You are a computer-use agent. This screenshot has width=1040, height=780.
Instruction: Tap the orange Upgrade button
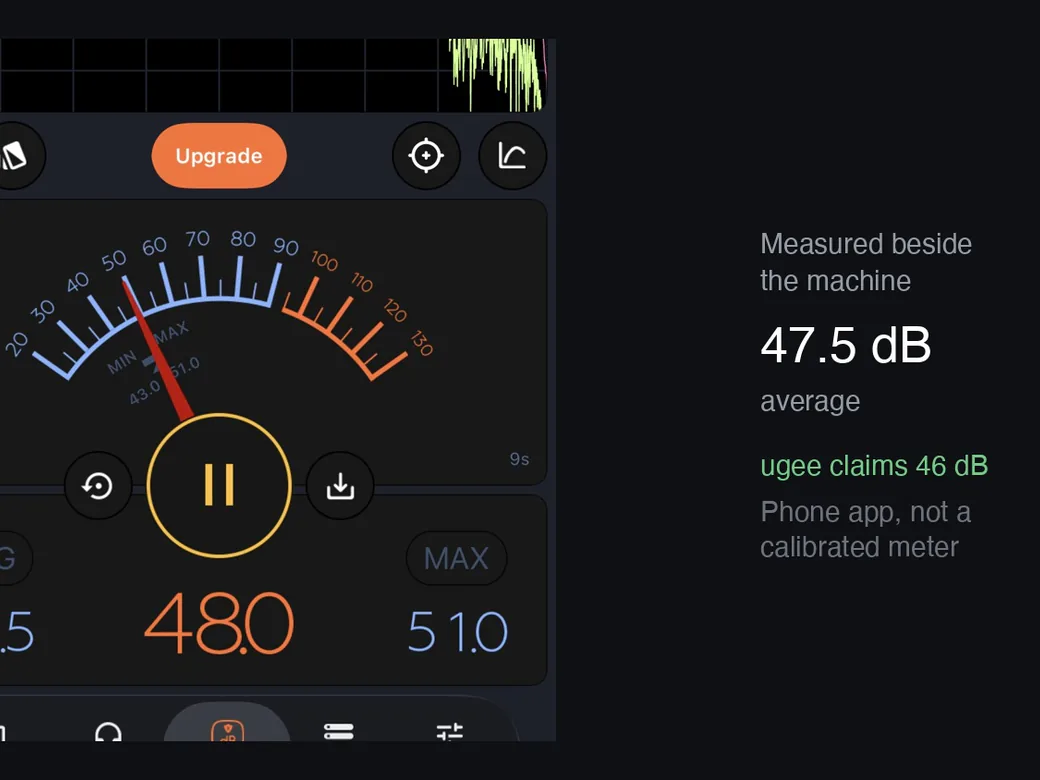click(x=219, y=156)
